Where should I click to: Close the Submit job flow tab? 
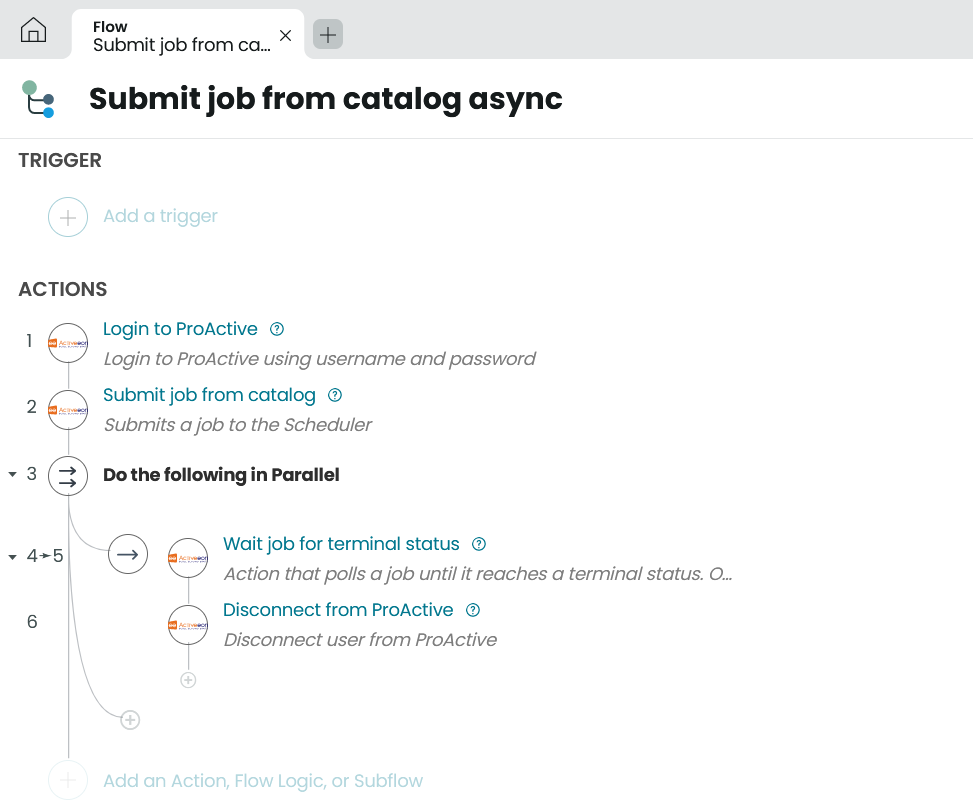coord(285,35)
